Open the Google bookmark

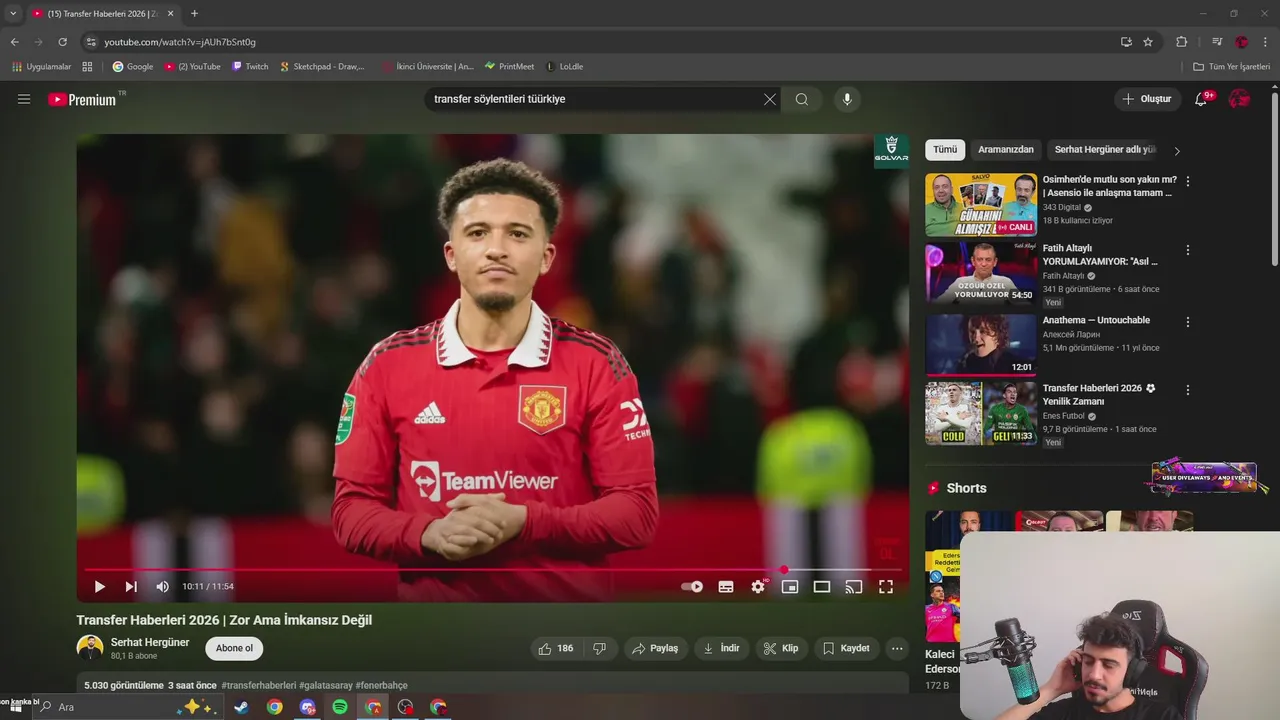point(133,67)
